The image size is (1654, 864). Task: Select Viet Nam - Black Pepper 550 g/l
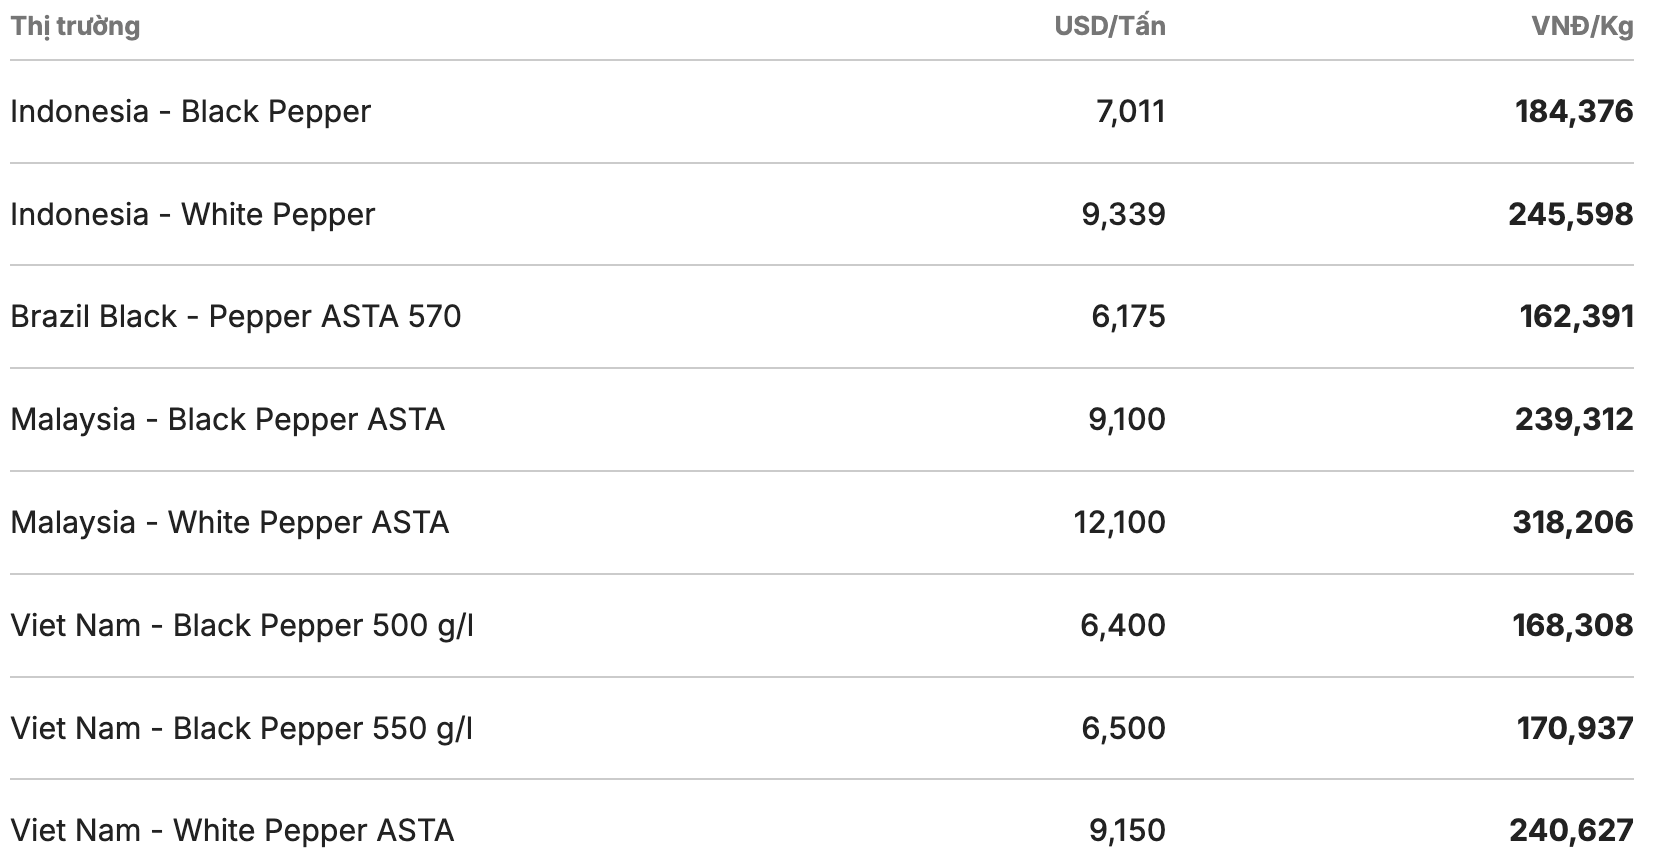tap(241, 728)
